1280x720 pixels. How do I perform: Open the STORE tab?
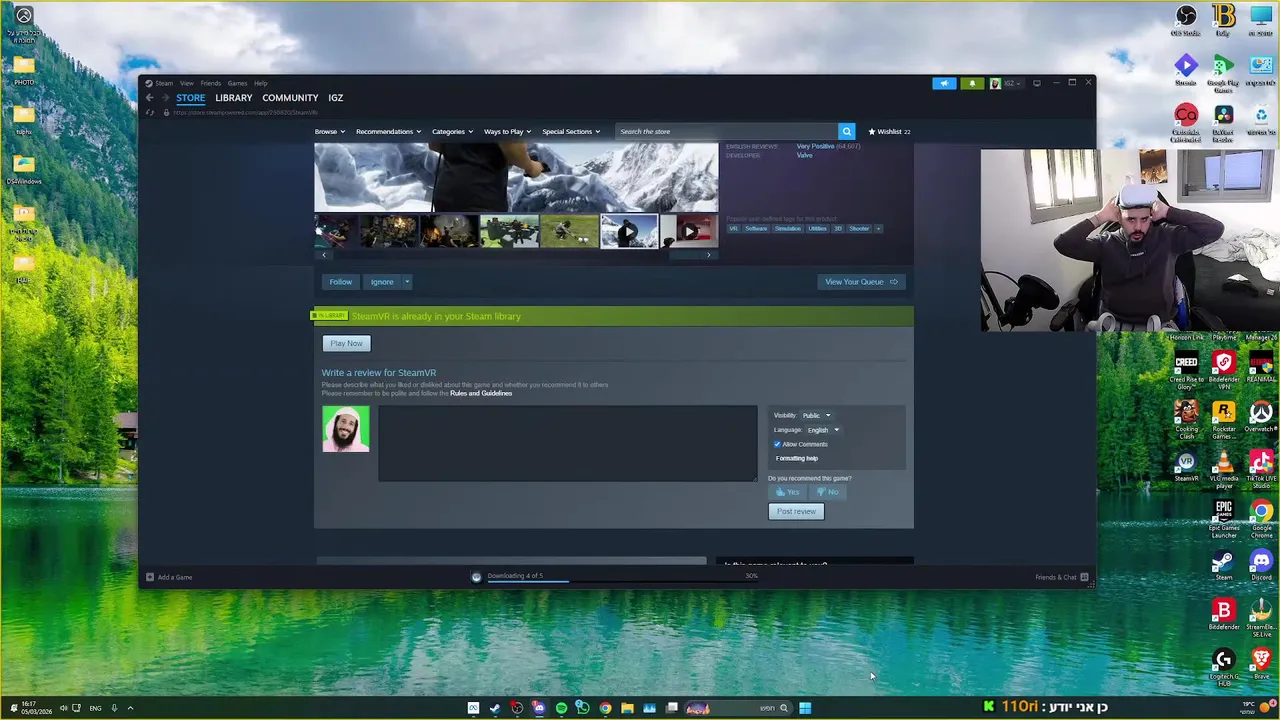tap(190, 98)
